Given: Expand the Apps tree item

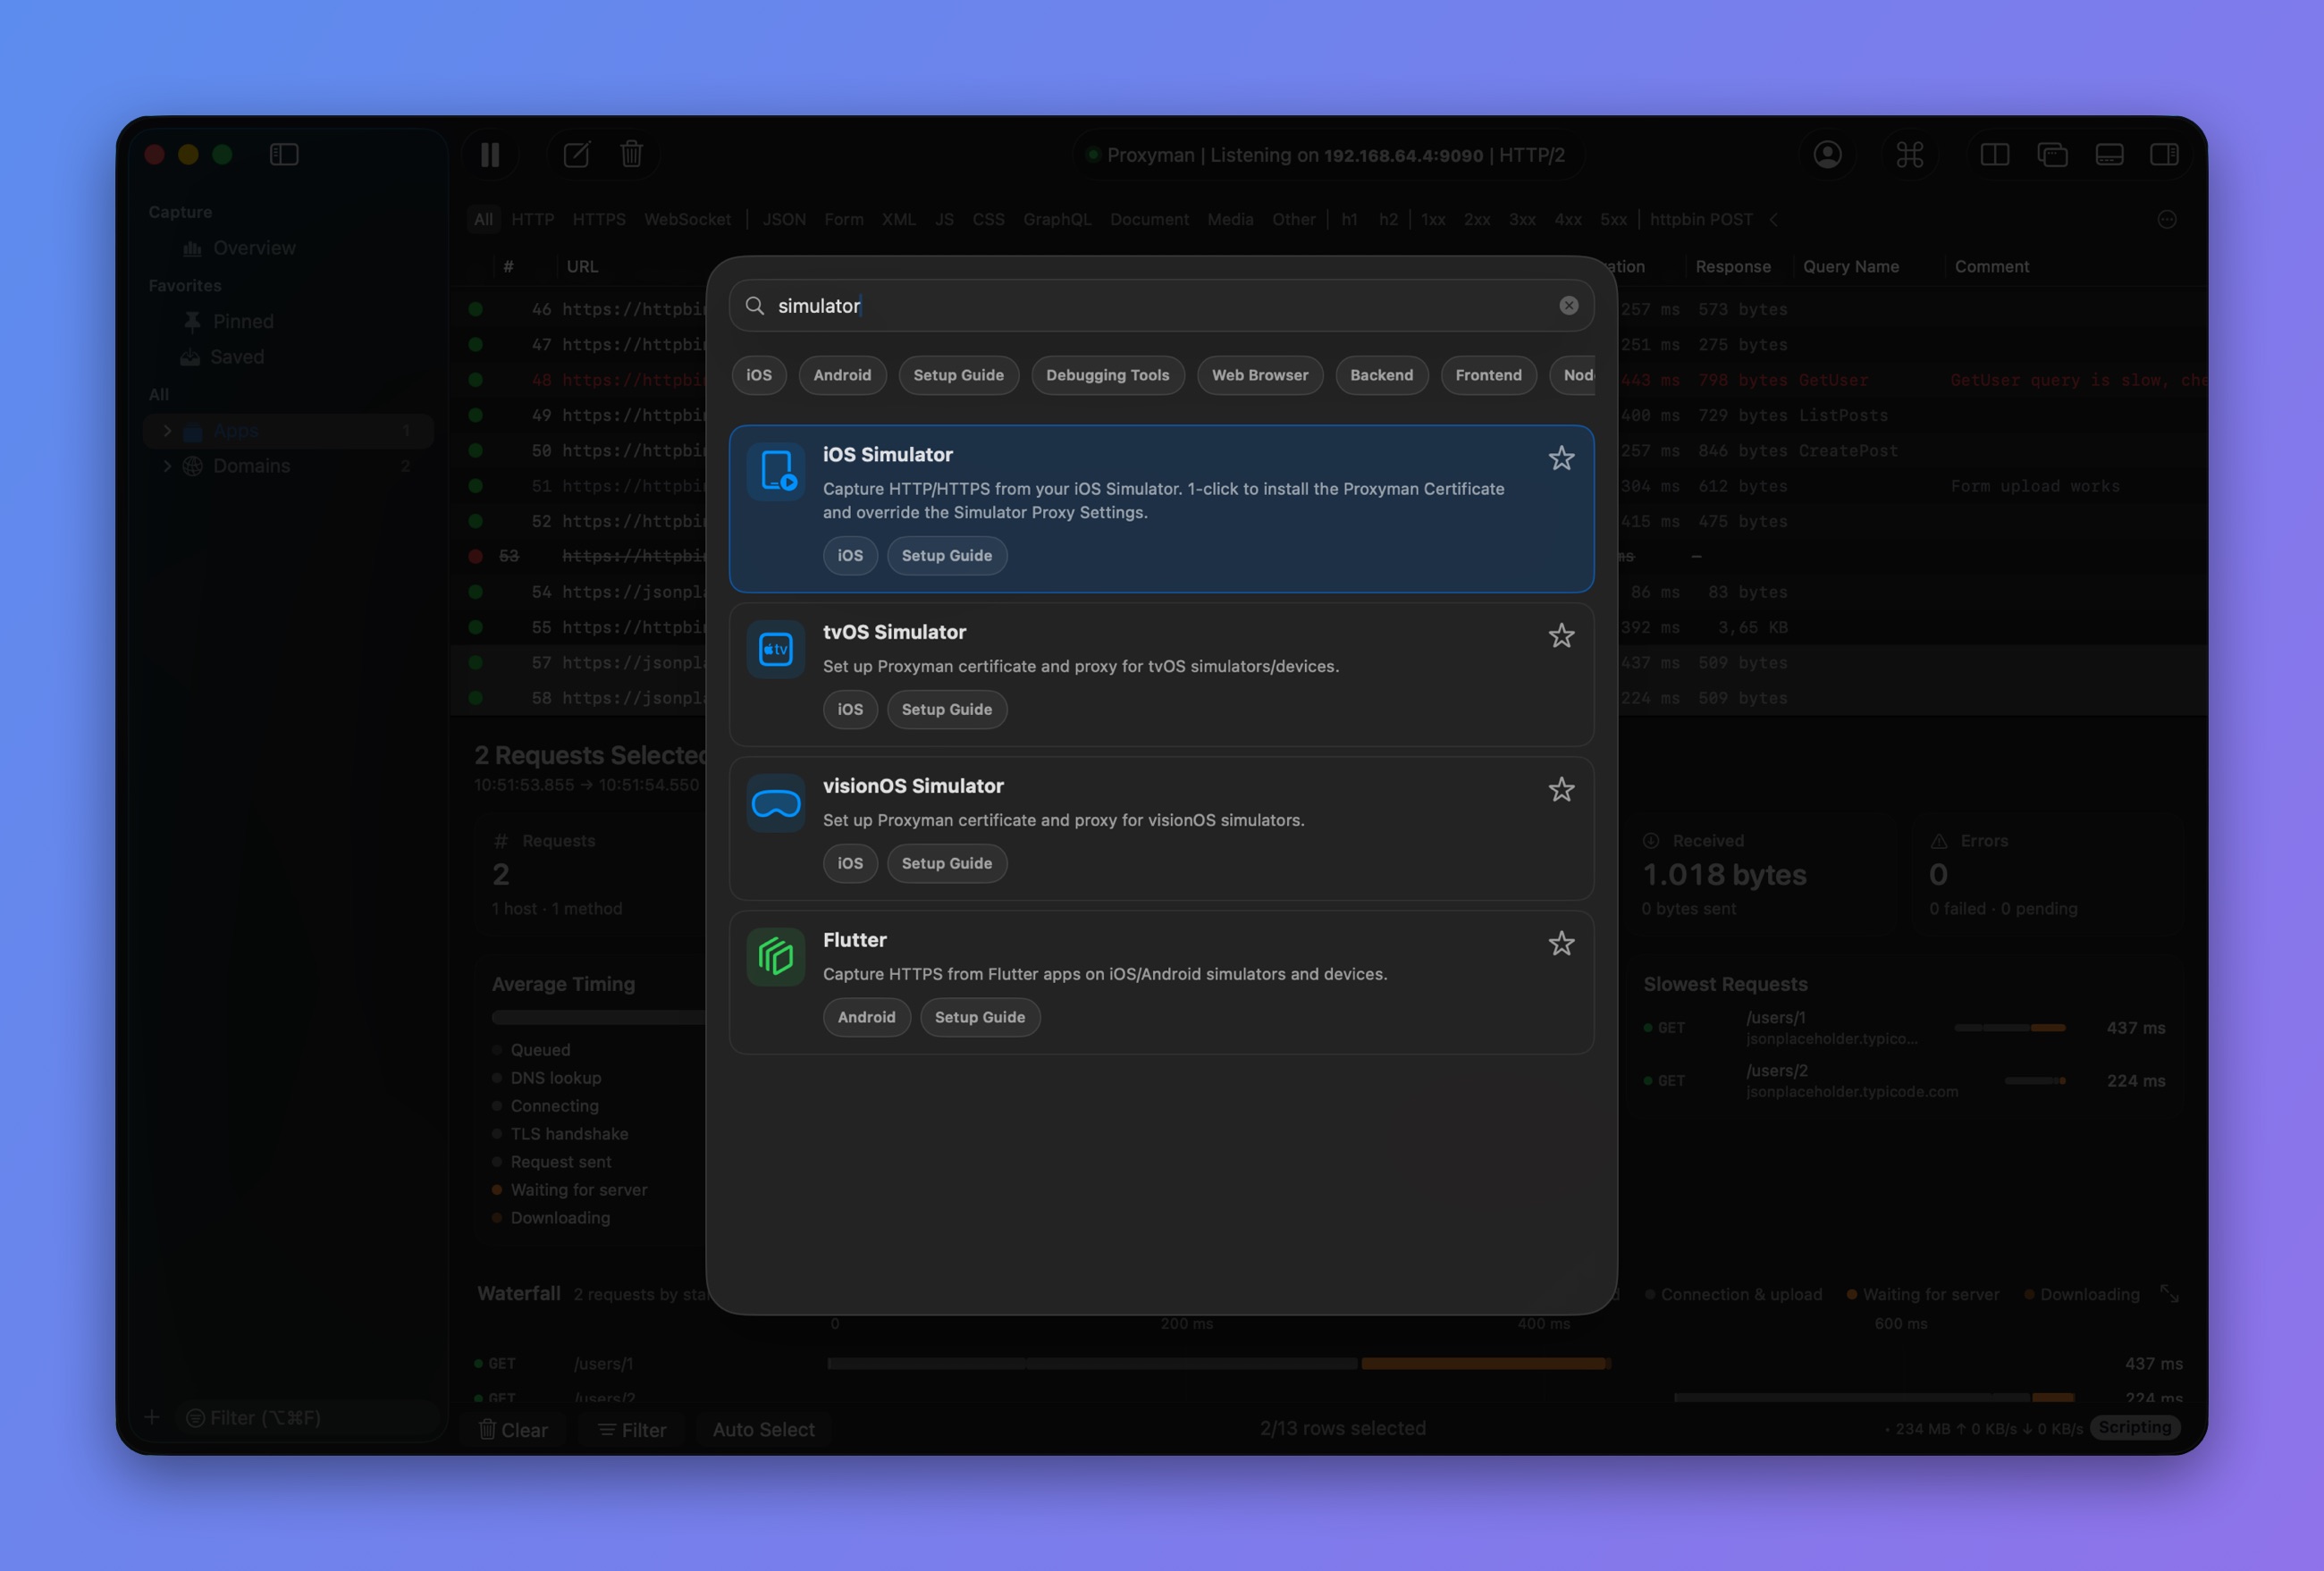Looking at the screenshot, I should coord(167,431).
